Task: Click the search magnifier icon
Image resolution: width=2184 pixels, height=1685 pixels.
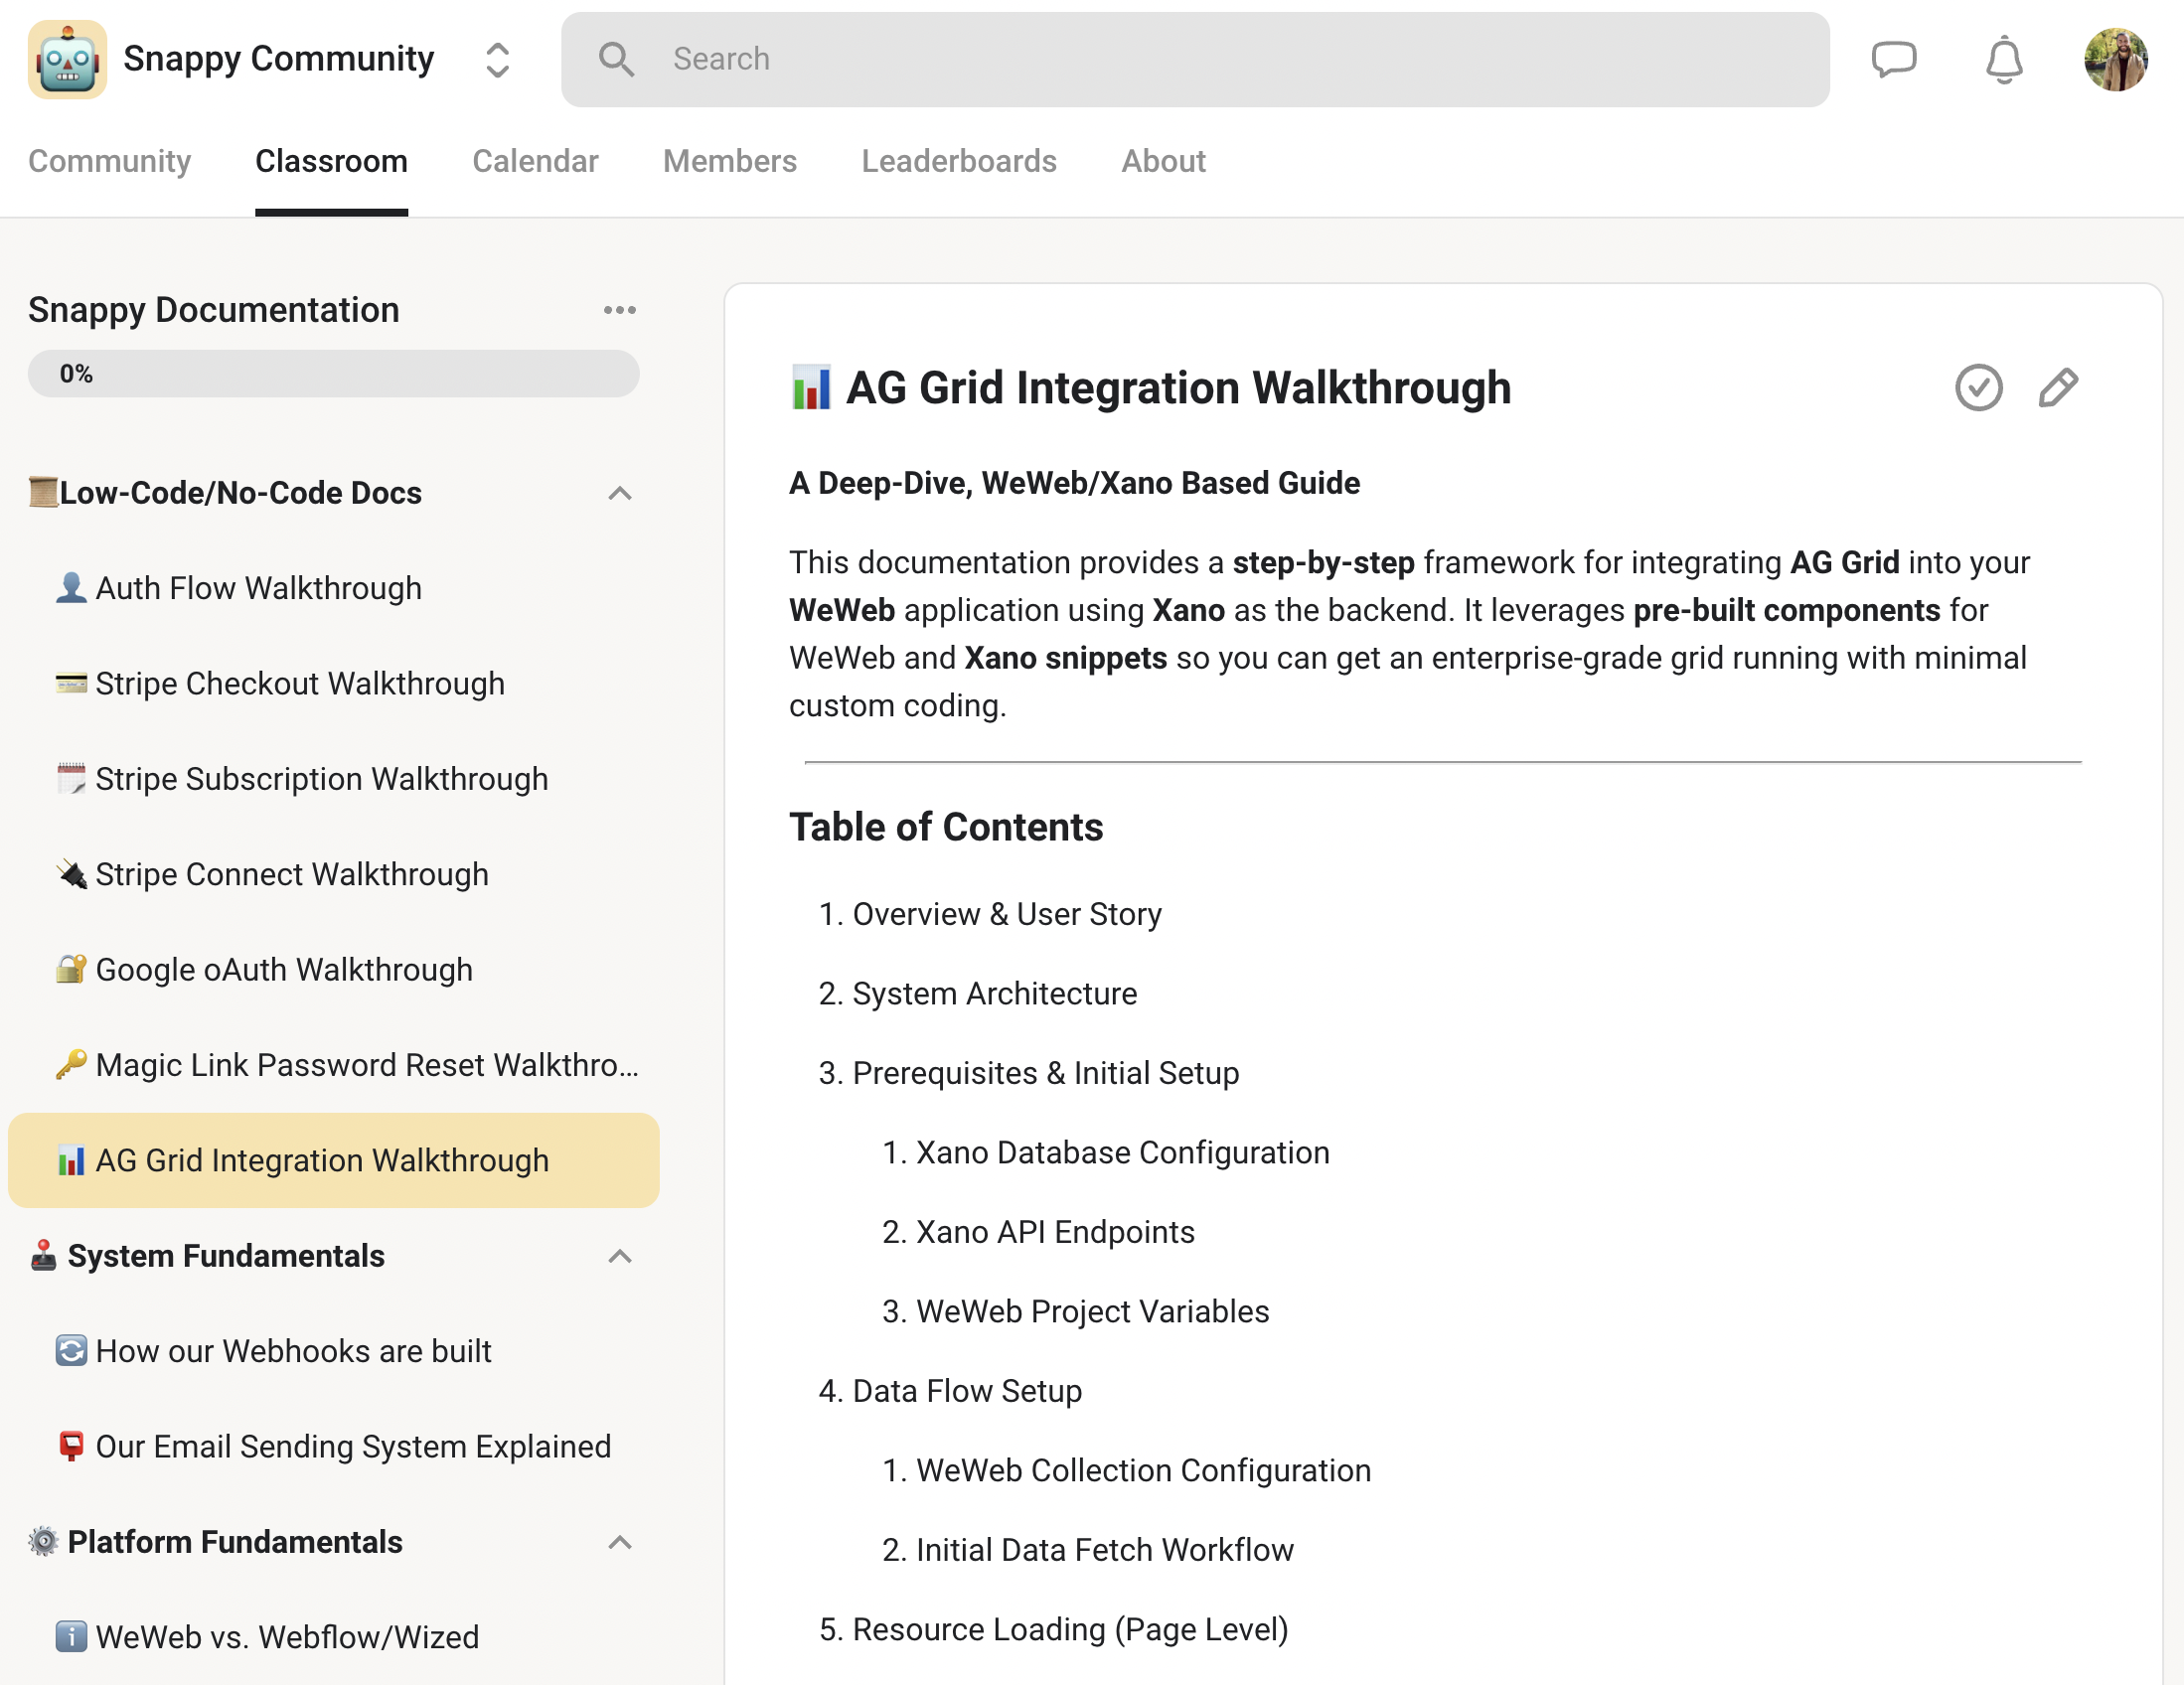Action: tap(616, 59)
